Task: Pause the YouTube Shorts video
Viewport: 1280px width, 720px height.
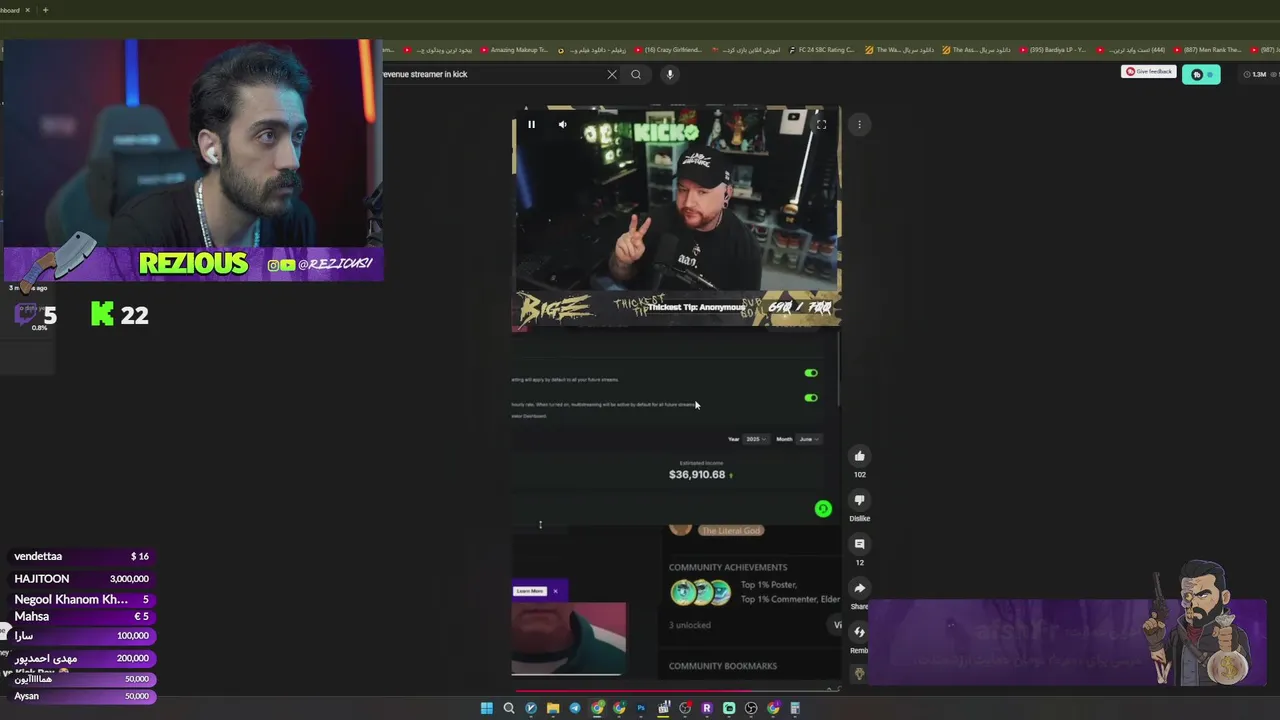Action: (531, 125)
